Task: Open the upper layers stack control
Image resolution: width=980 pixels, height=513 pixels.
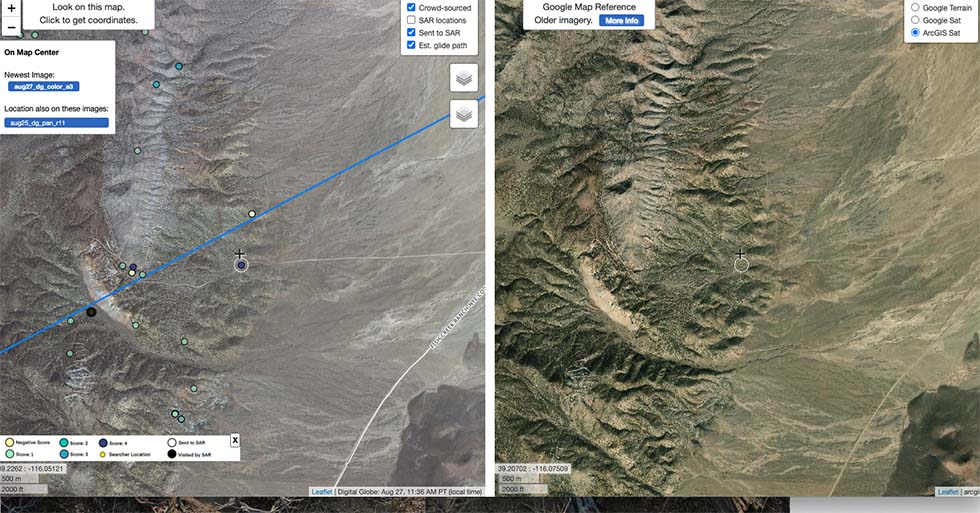Action: [x=464, y=78]
